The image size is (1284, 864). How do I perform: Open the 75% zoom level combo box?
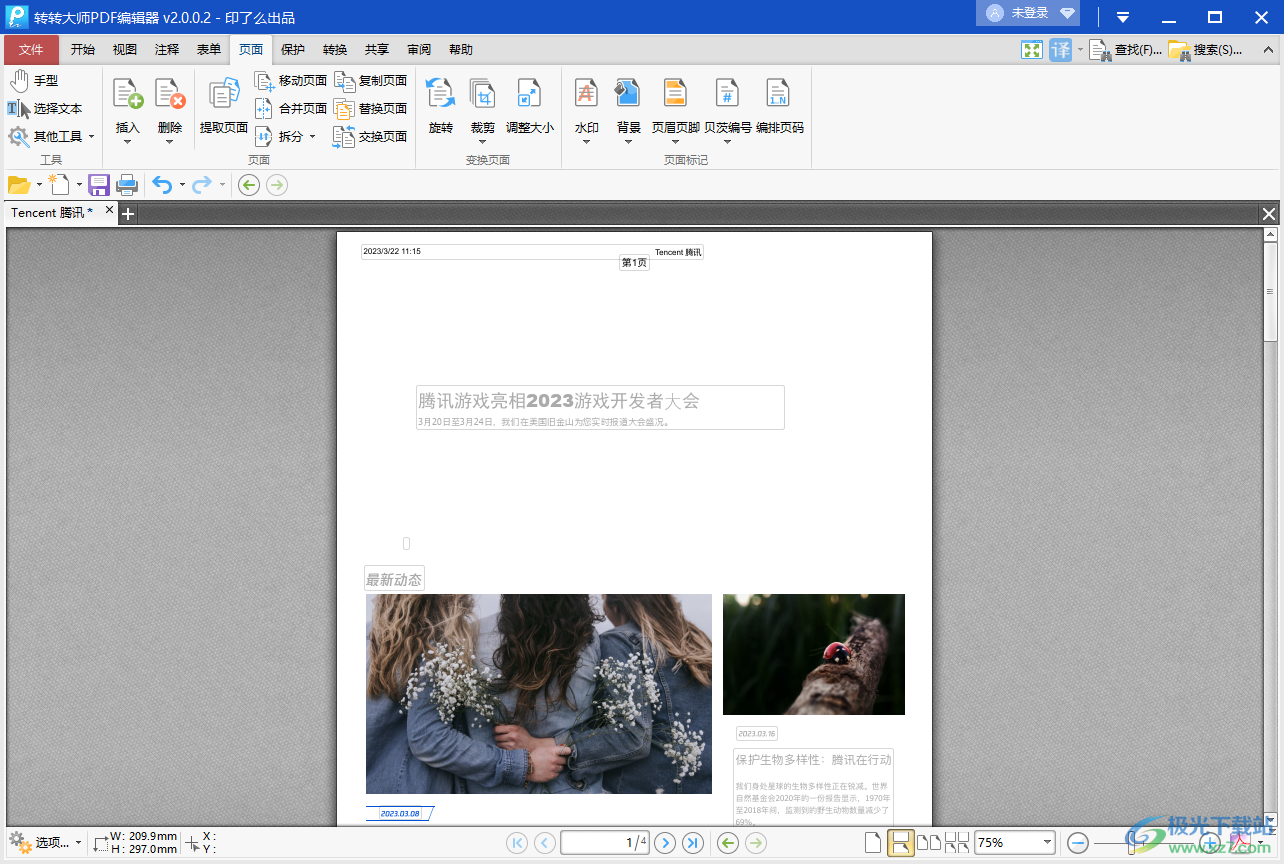(x=1015, y=843)
